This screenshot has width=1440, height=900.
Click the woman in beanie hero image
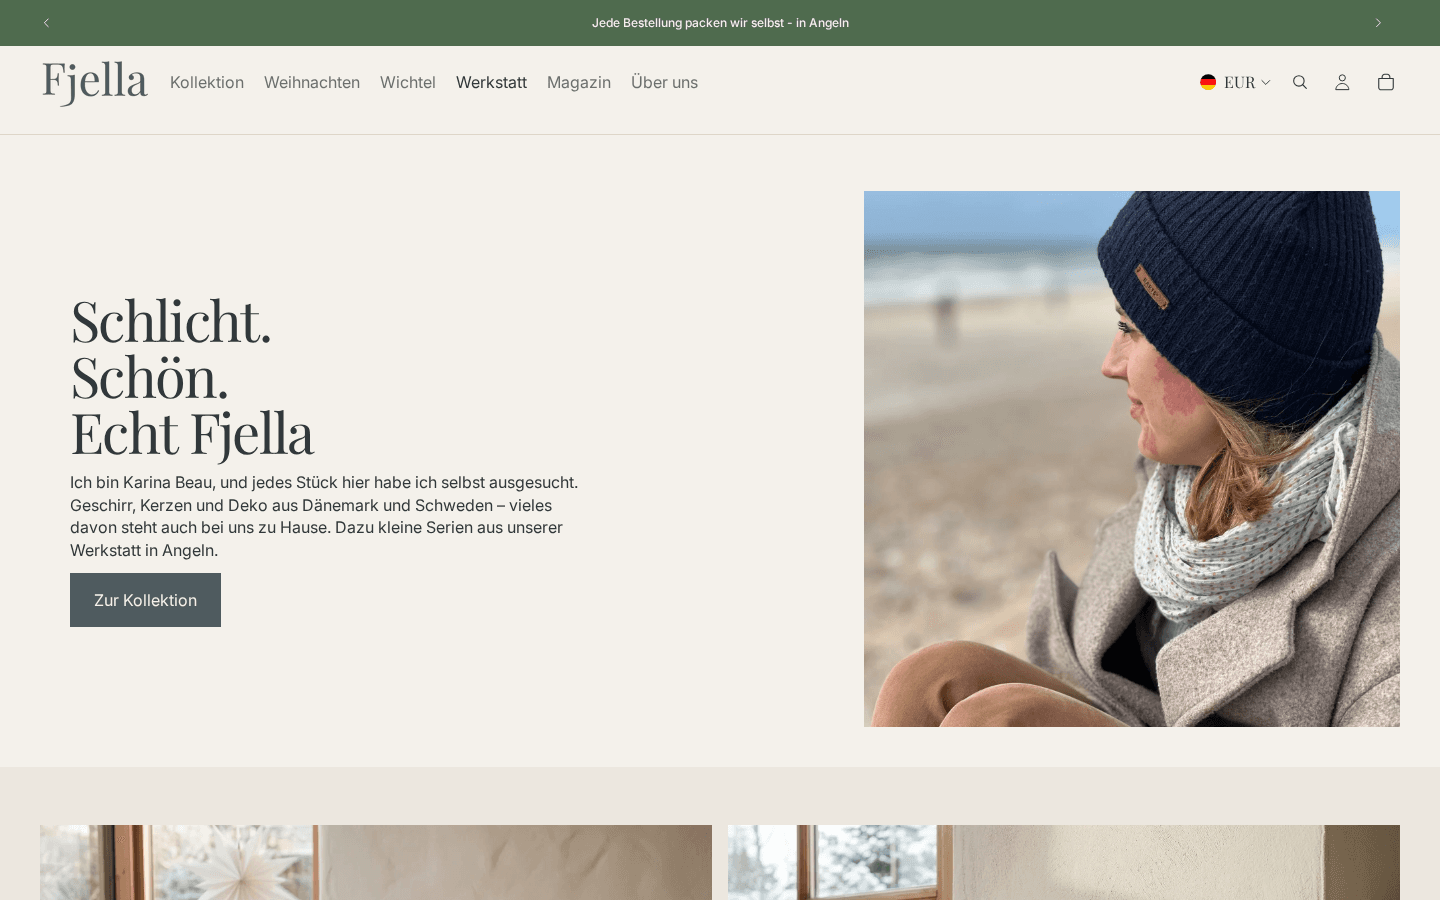coord(1132,459)
